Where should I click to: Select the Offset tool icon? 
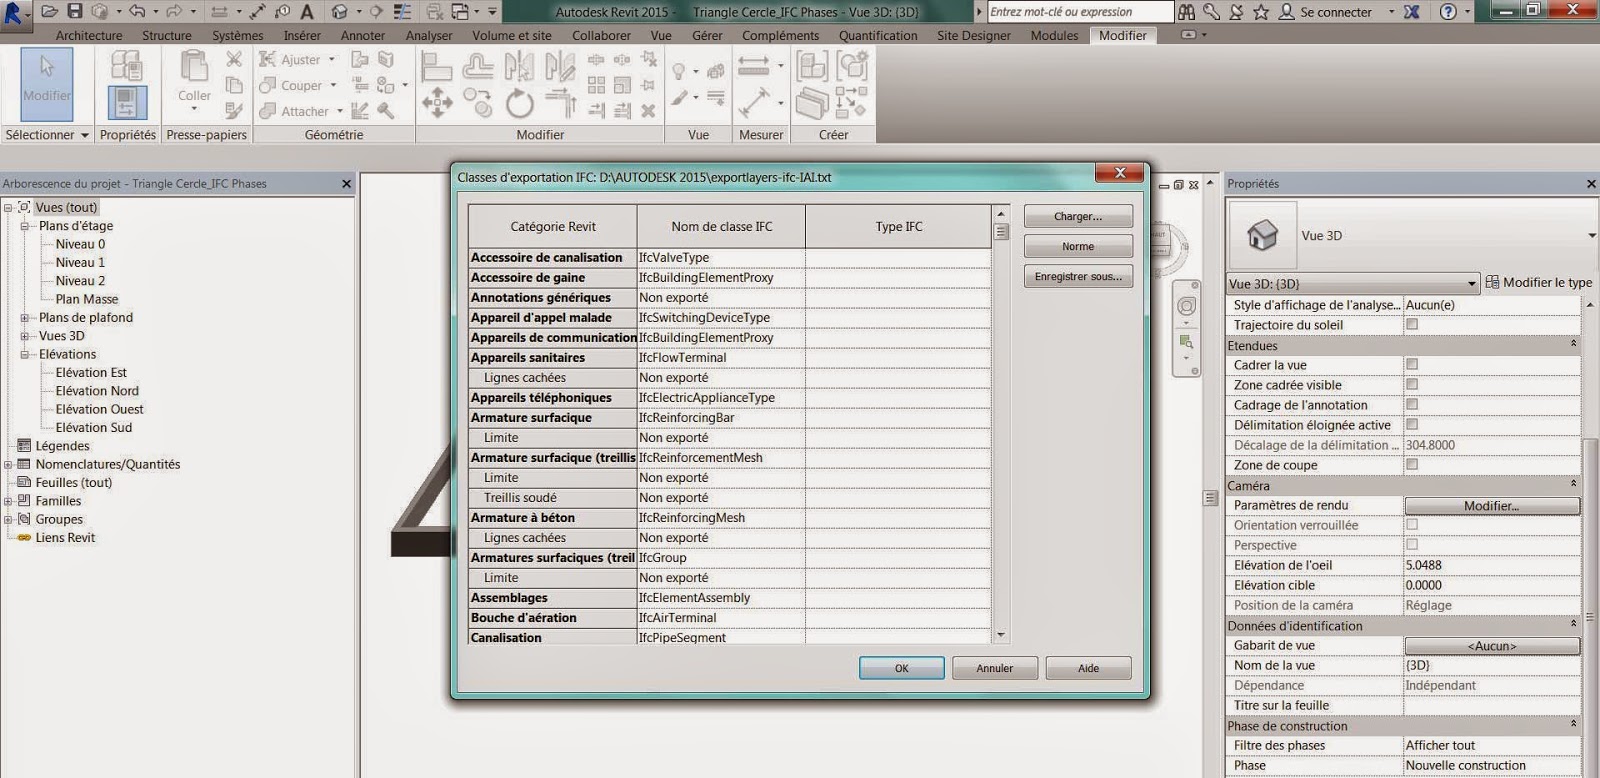click(x=477, y=66)
